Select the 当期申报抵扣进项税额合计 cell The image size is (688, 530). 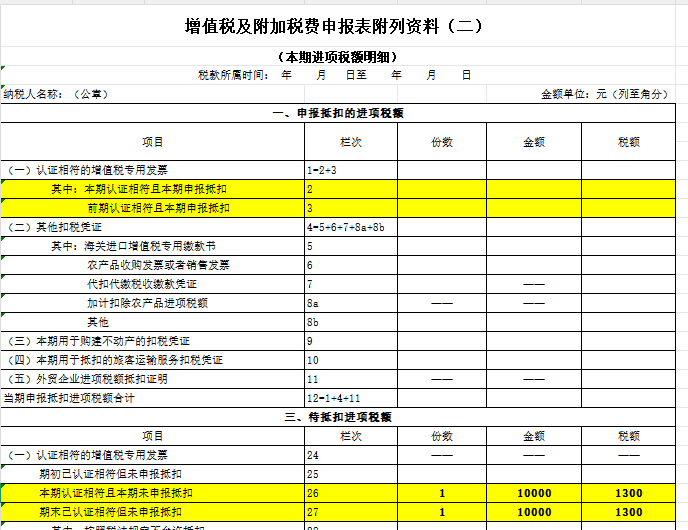pyautogui.click(x=152, y=398)
